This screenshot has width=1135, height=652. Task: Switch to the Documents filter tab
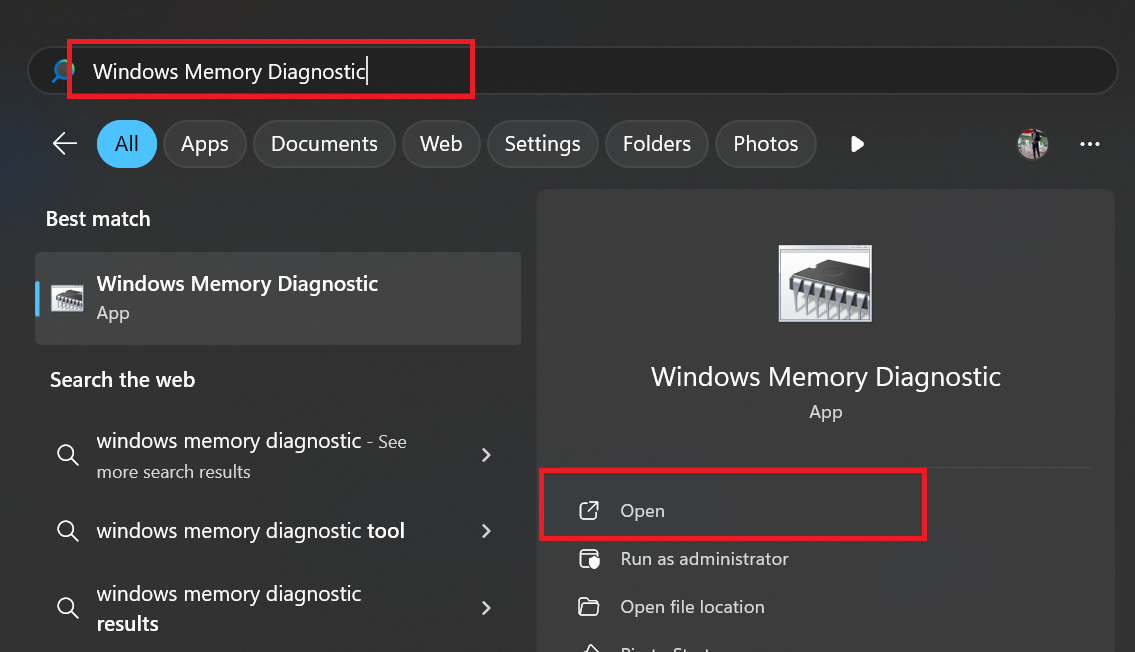click(324, 144)
